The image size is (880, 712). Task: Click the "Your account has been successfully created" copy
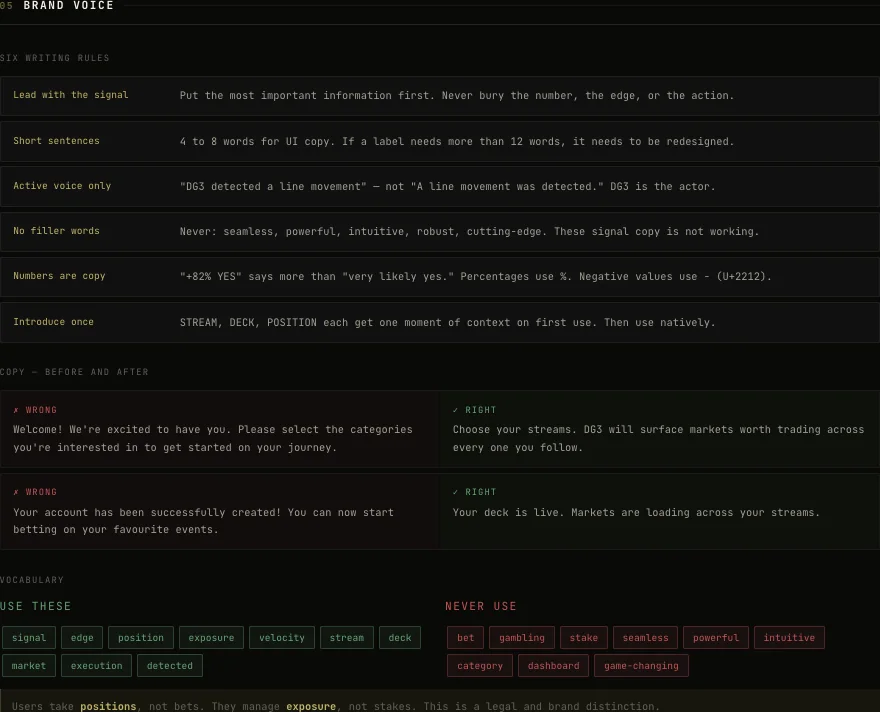point(203,521)
